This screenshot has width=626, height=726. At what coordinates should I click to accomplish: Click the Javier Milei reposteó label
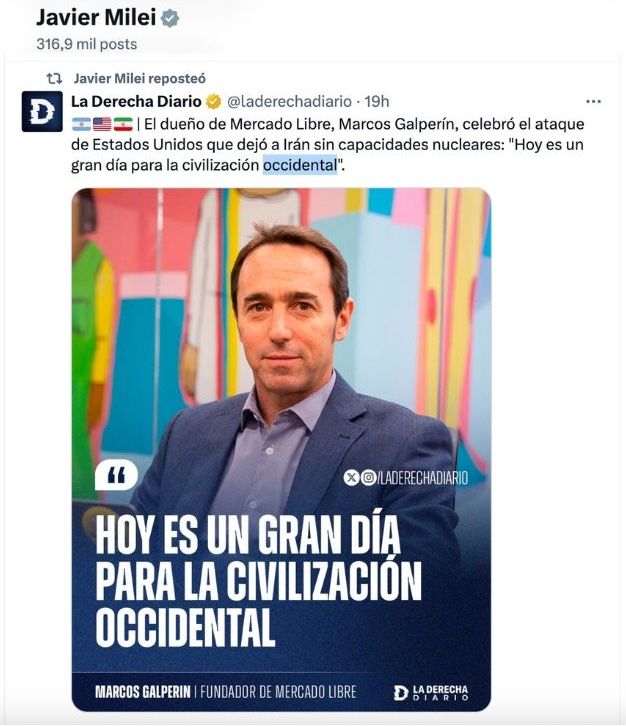point(140,79)
